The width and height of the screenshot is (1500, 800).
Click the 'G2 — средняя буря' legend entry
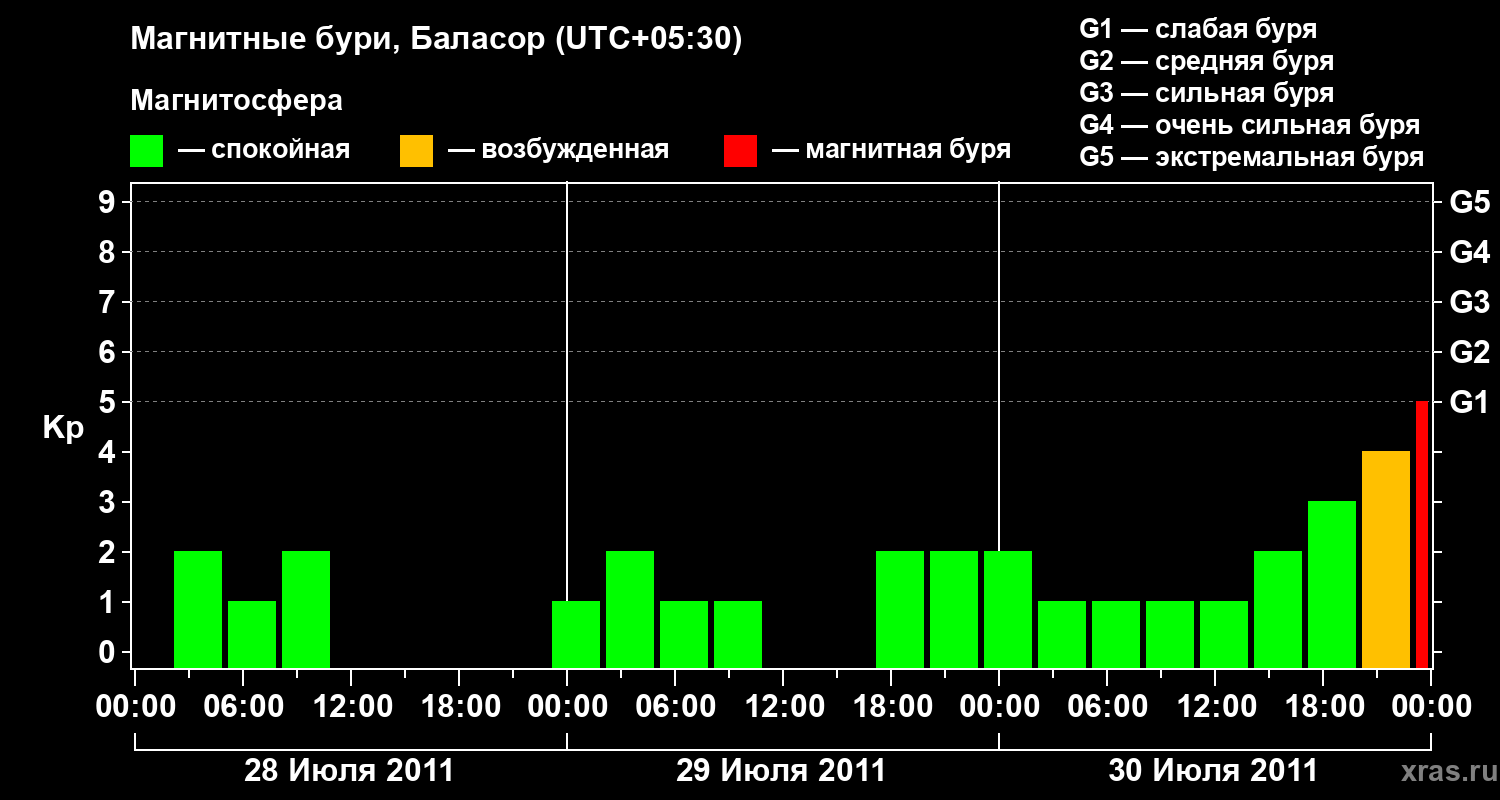(x=1207, y=61)
